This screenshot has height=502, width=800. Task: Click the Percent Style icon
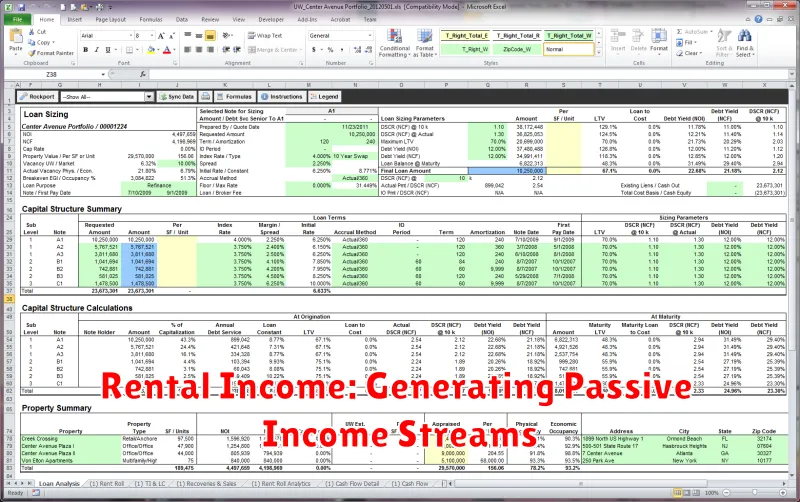point(331,50)
